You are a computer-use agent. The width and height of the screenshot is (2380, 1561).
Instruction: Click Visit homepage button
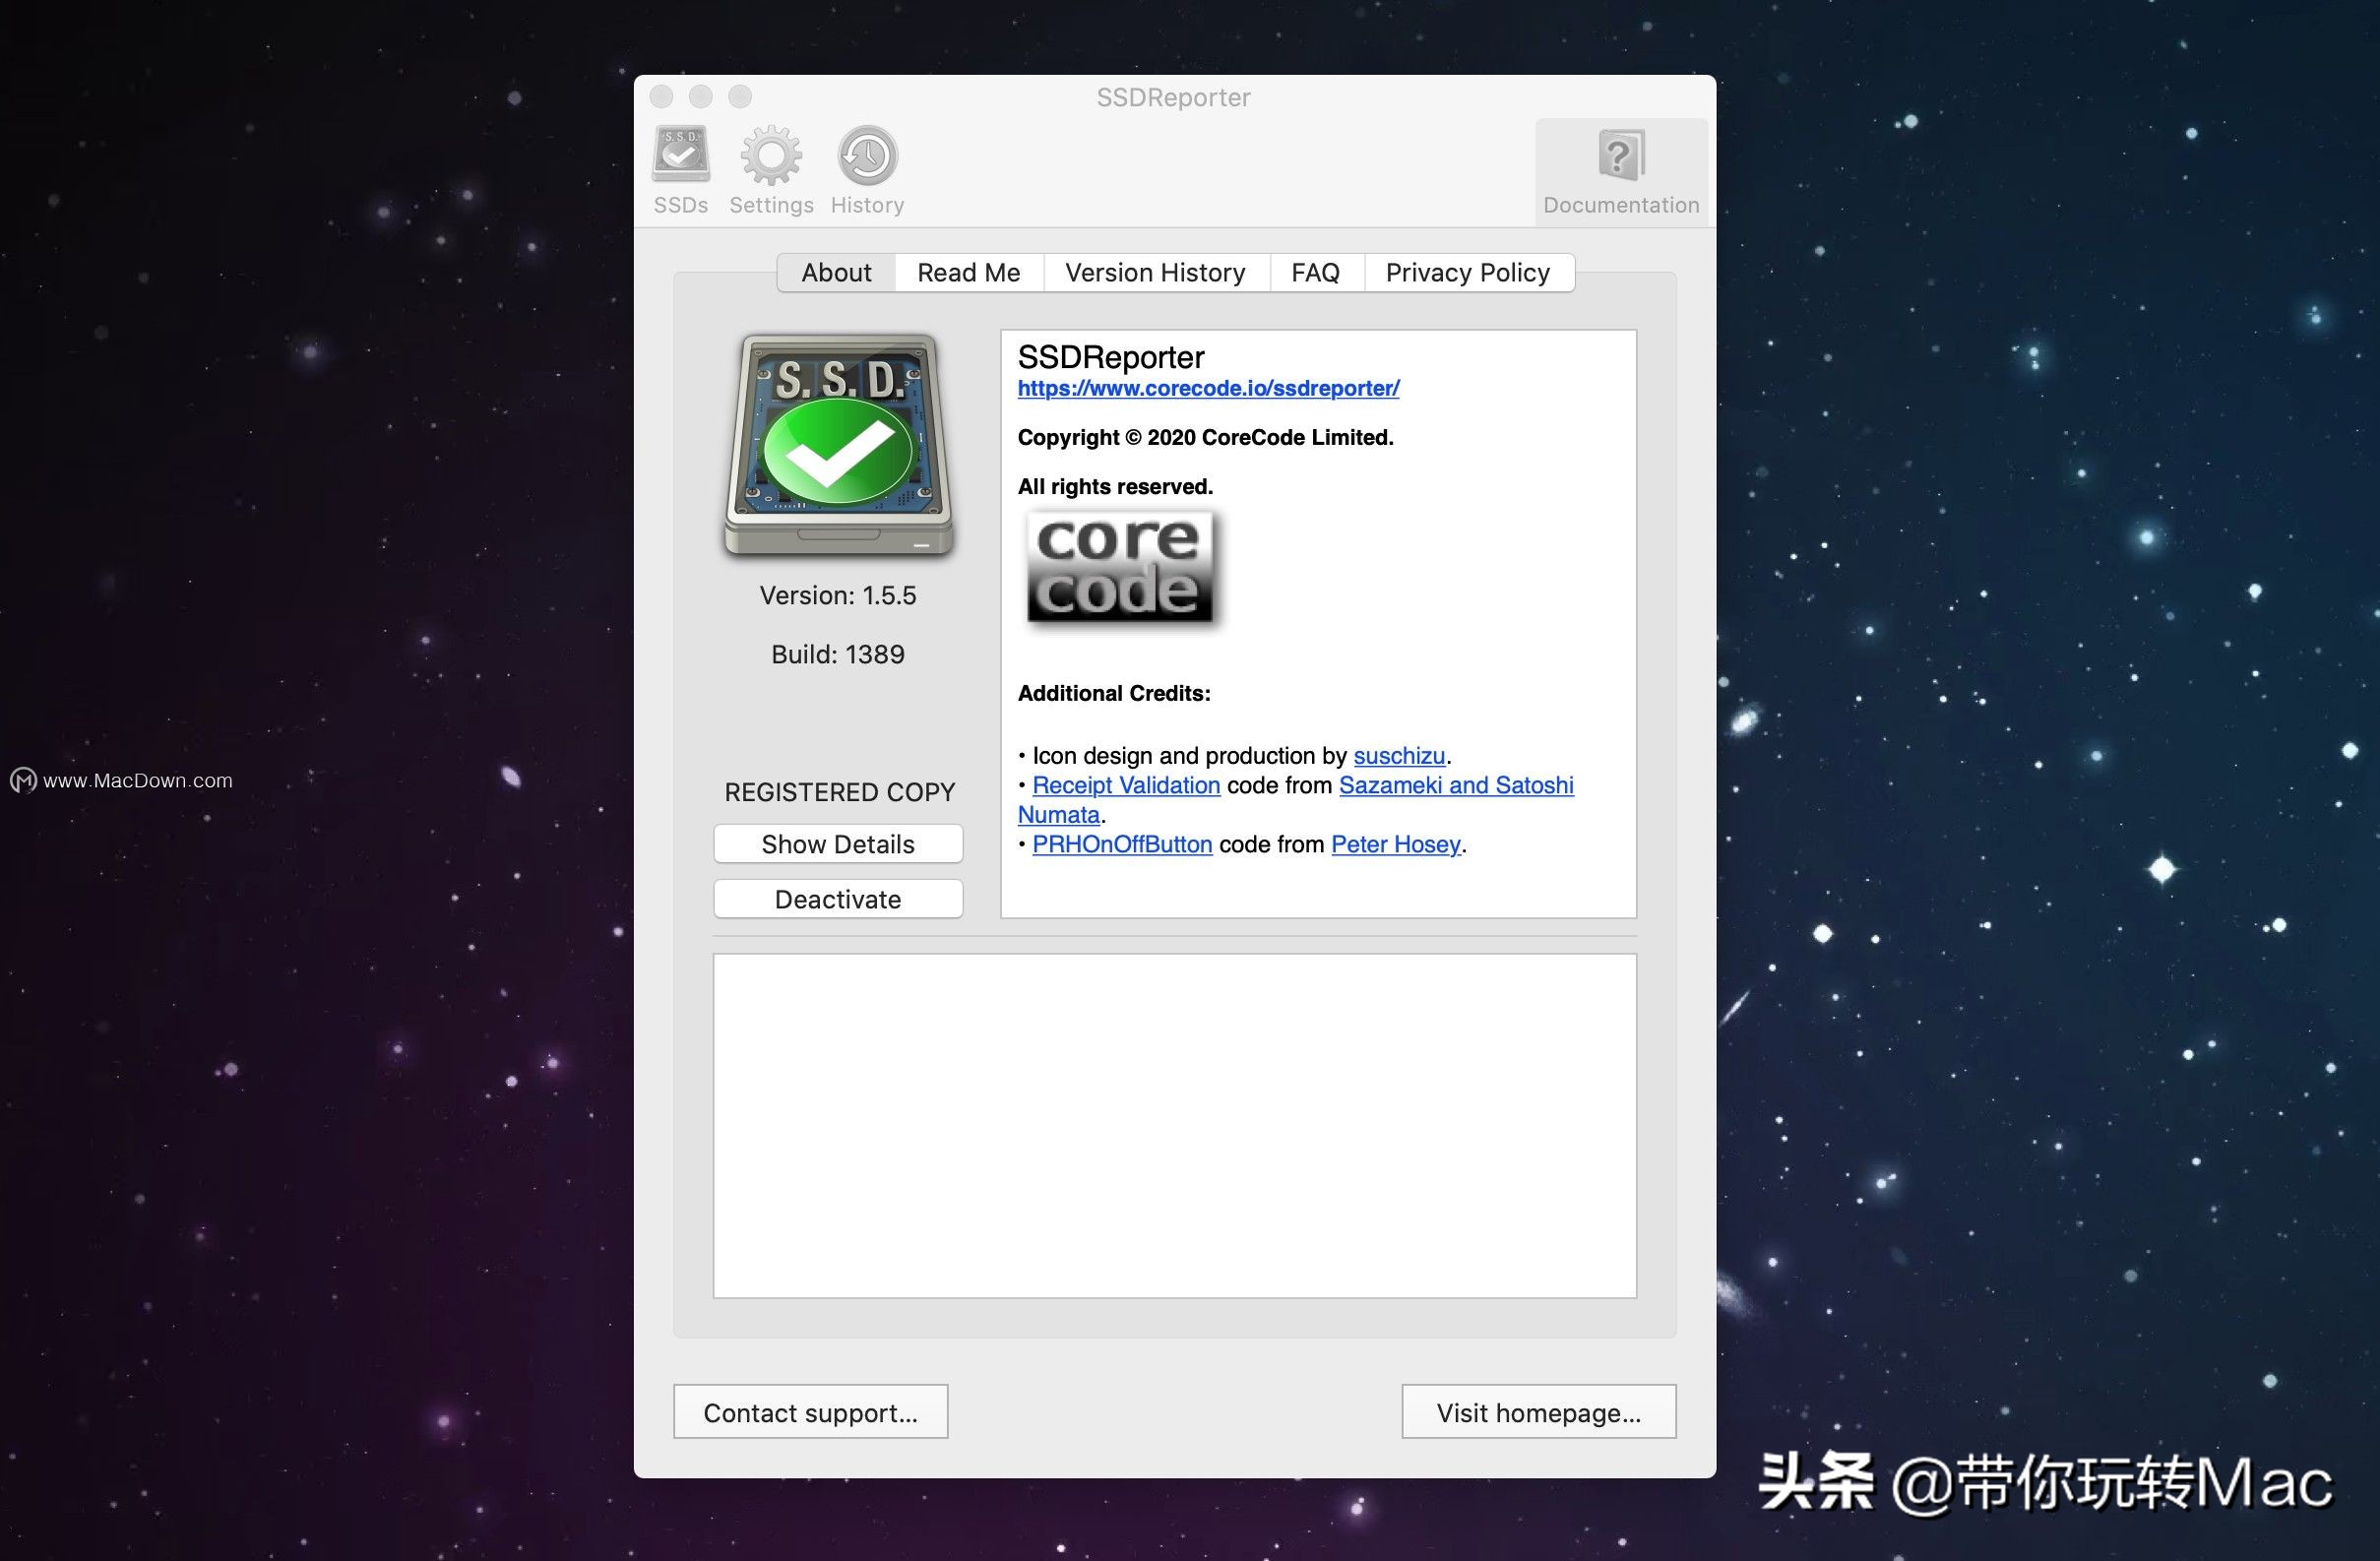(1539, 1412)
